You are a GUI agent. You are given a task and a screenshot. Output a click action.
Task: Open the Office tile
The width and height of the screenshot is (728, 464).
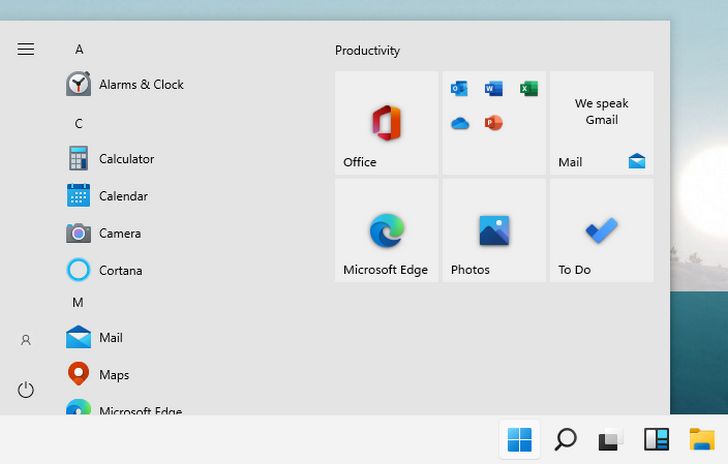(x=387, y=123)
